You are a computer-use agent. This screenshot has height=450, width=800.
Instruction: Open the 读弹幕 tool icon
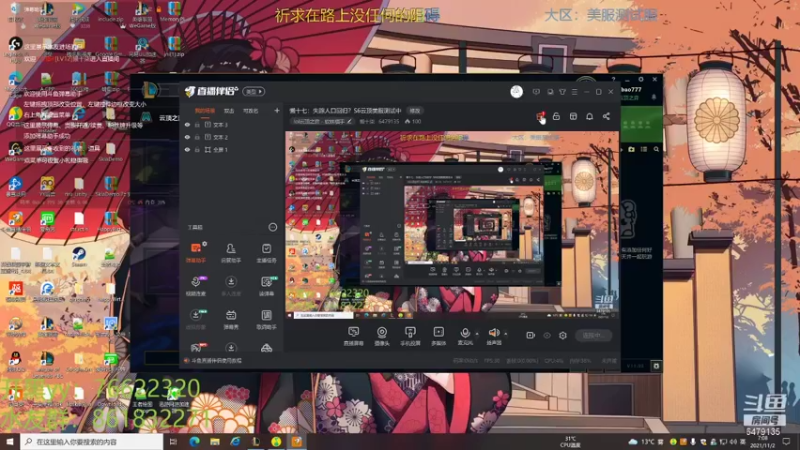pos(266,286)
